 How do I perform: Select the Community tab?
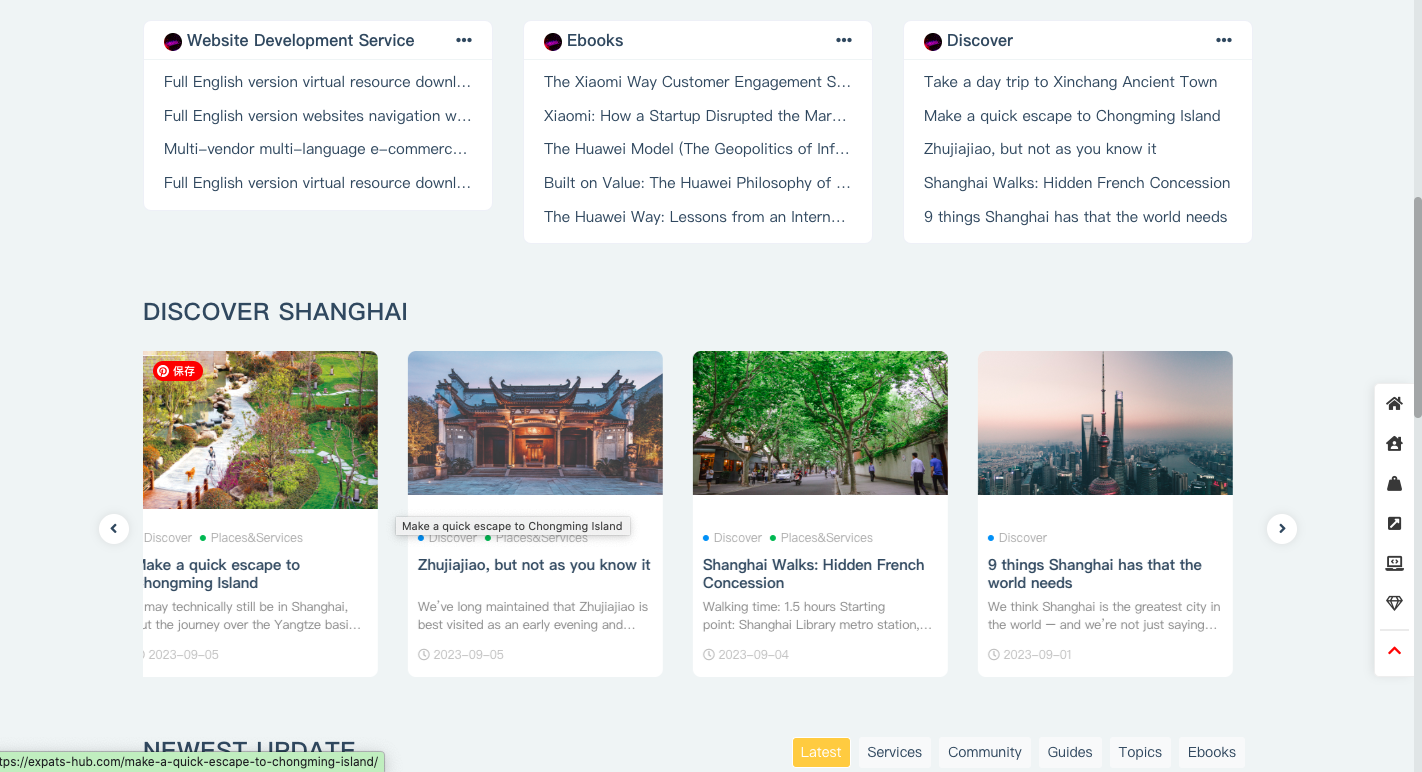click(x=984, y=752)
